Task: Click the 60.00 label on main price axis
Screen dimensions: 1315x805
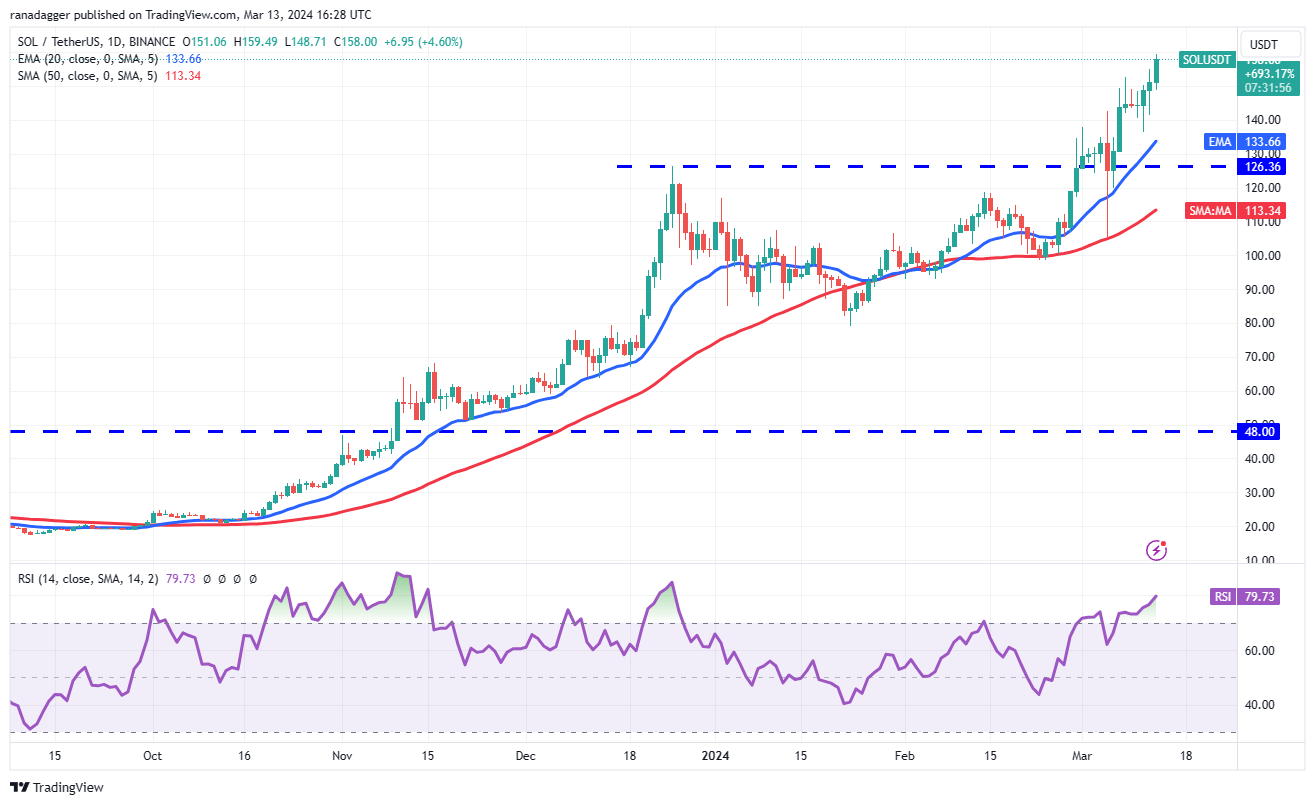Action: 1259,391
